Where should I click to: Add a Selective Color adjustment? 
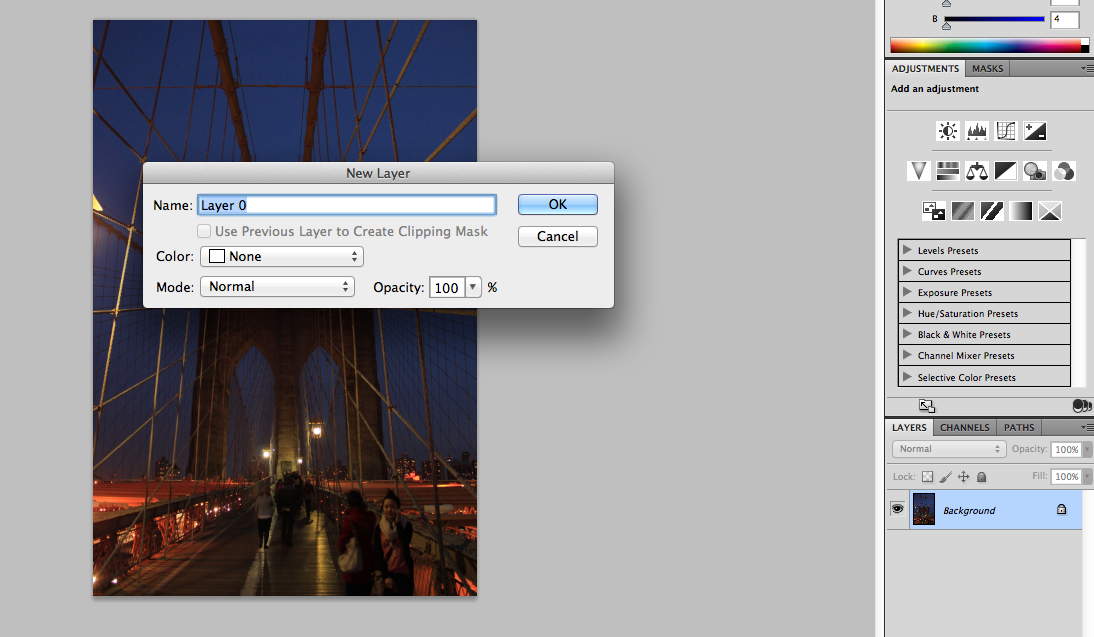[1049, 210]
